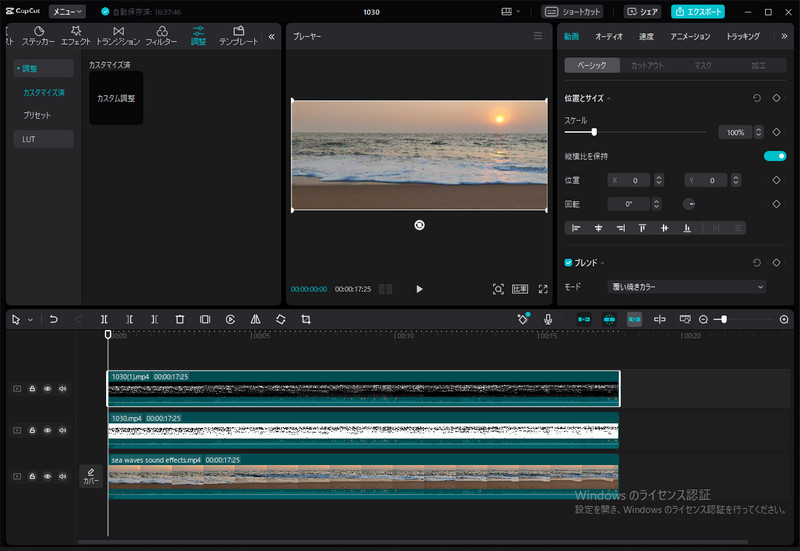Image resolution: width=800 pixels, height=551 pixels.
Task: Open the layout dropdown in title bar
Action: click(x=510, y=11)
